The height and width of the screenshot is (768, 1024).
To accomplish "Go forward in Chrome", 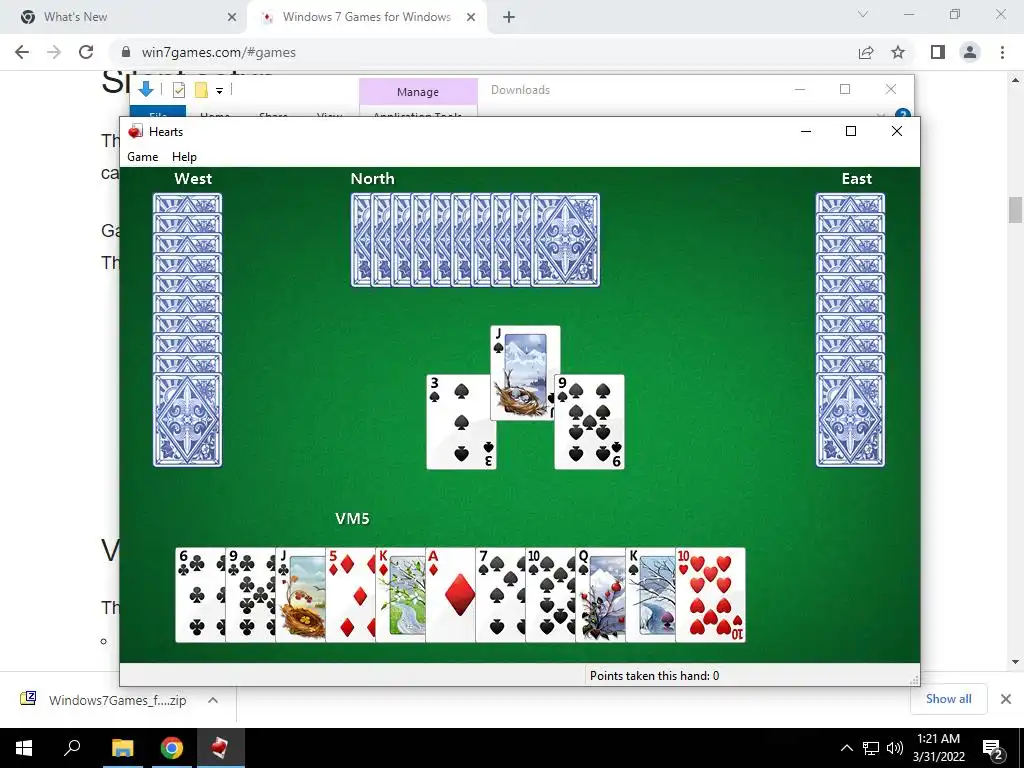I will [54, 52].
